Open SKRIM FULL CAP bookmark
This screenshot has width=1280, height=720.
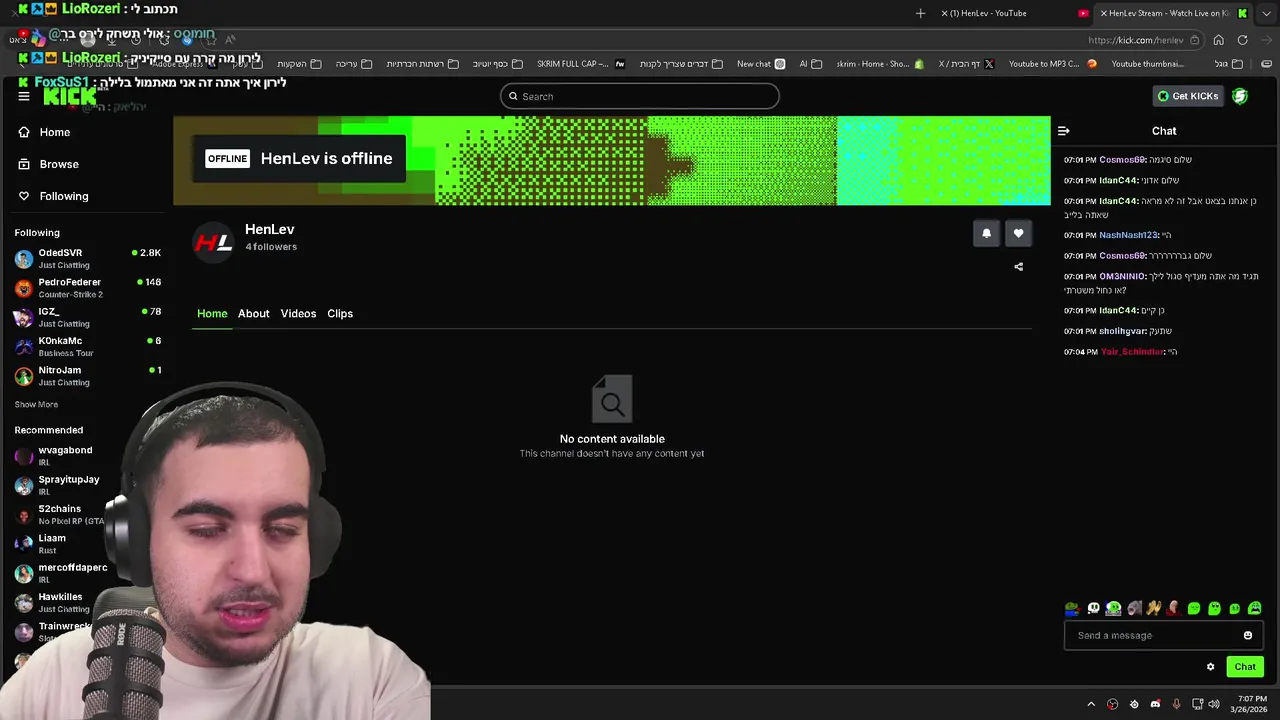(x=581, y=64)
